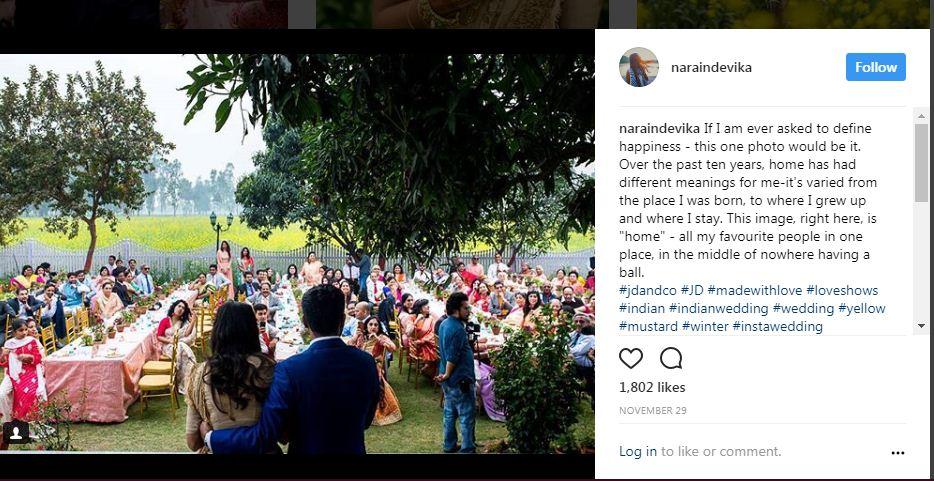The image size is (934, 481).
Task: Click caption scrollbar up arrow
Action: click(x=921, y=115)
